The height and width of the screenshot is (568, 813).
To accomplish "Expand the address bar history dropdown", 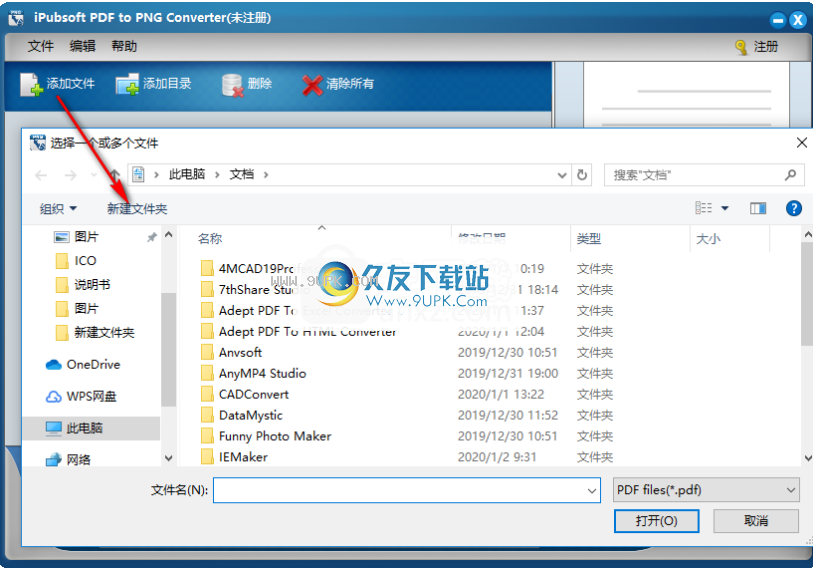I will tap(562, 175).
